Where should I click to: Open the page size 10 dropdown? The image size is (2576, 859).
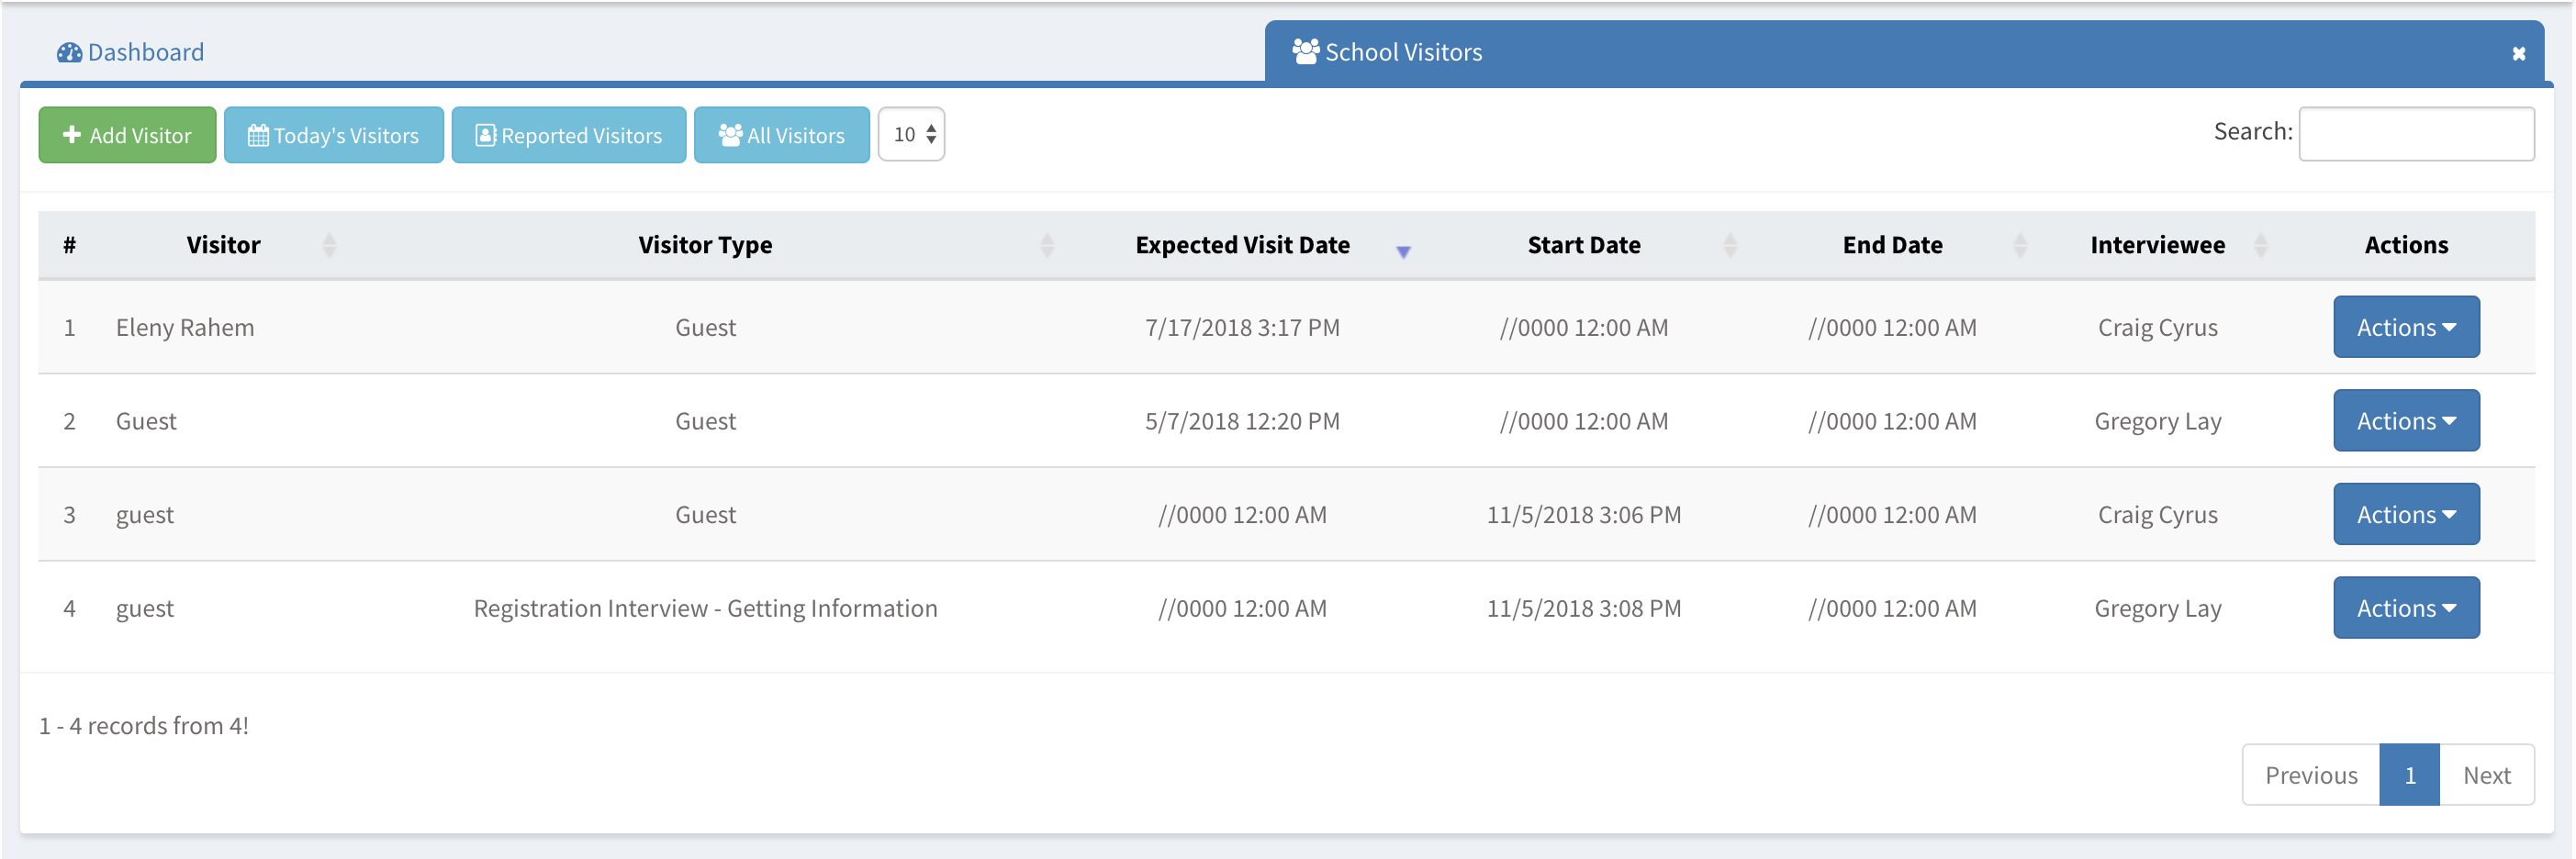pos(911,134)
